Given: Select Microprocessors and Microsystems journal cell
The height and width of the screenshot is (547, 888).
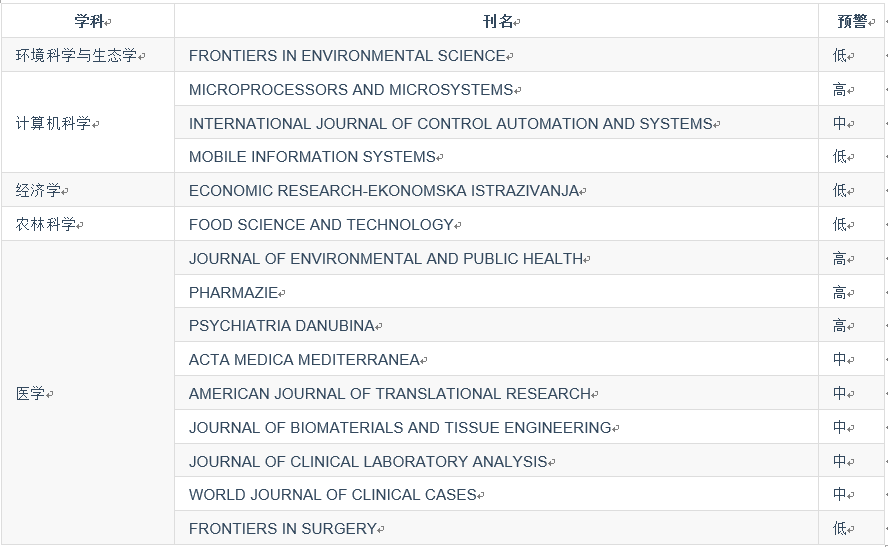Looking at the screenshot, I should click(497, 89).
